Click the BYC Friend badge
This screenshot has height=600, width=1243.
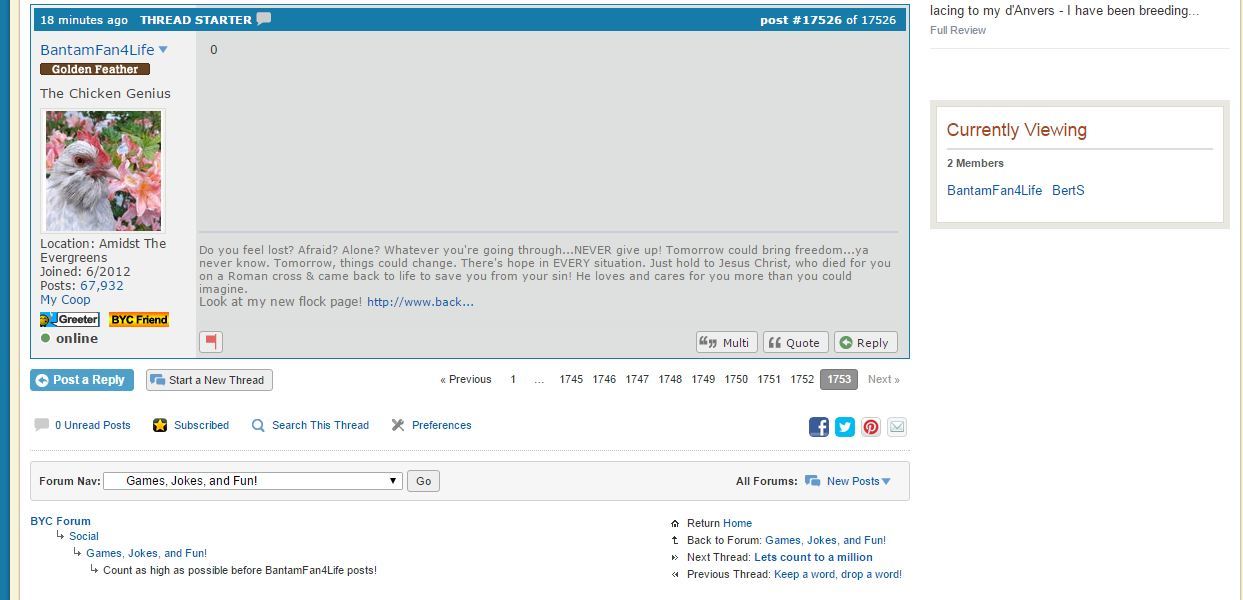click(x=139, y=319)
